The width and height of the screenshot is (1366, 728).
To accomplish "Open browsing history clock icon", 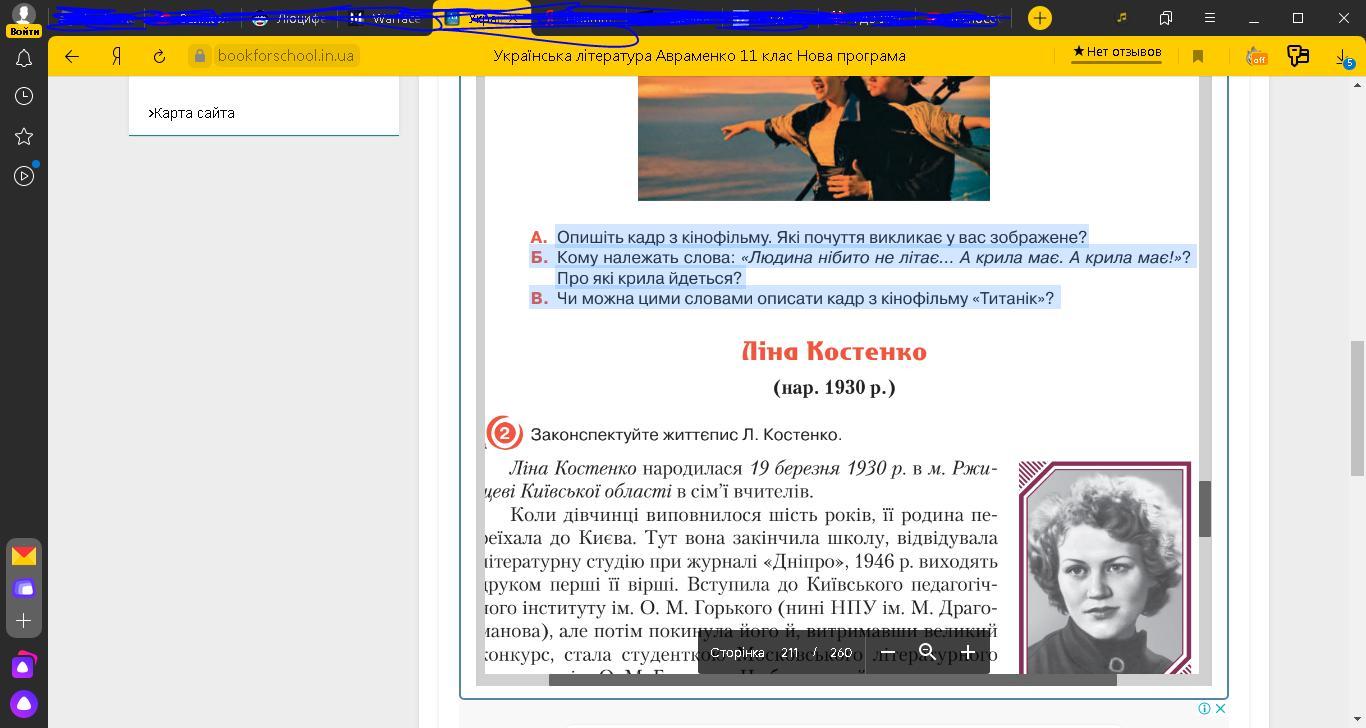I will click(24, 96).
